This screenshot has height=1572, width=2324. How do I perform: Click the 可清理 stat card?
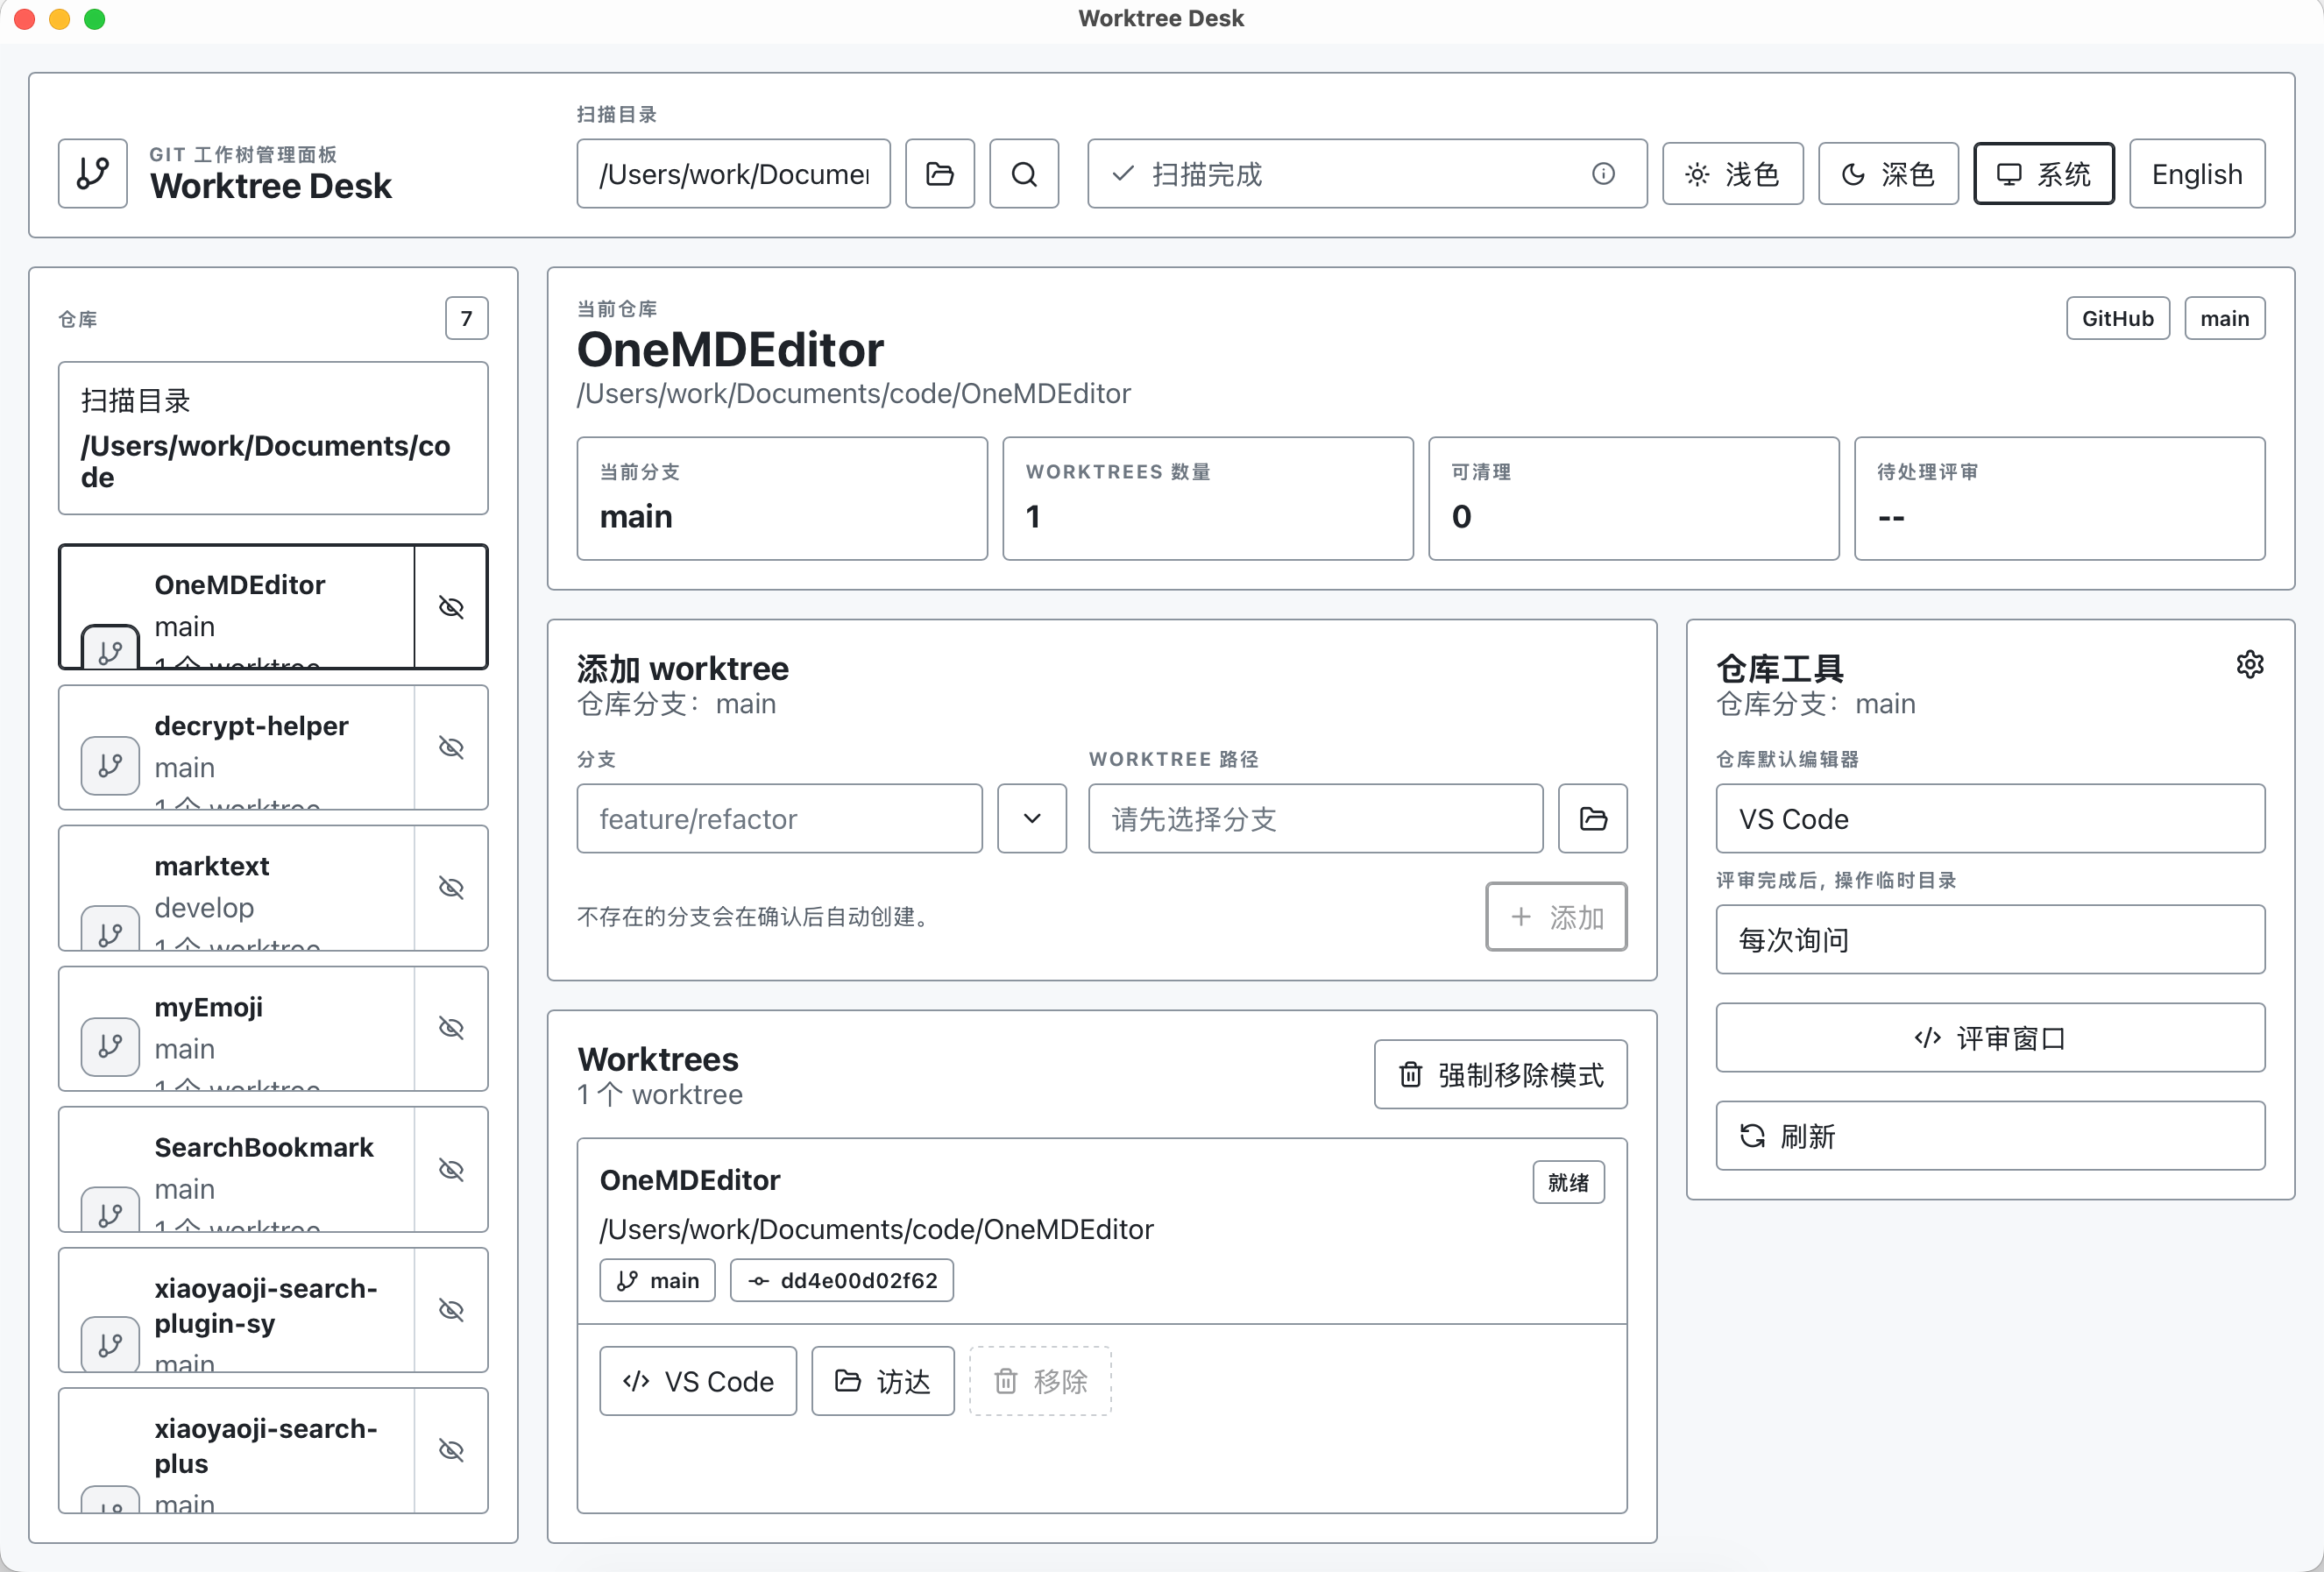[x=1634, y=498]
